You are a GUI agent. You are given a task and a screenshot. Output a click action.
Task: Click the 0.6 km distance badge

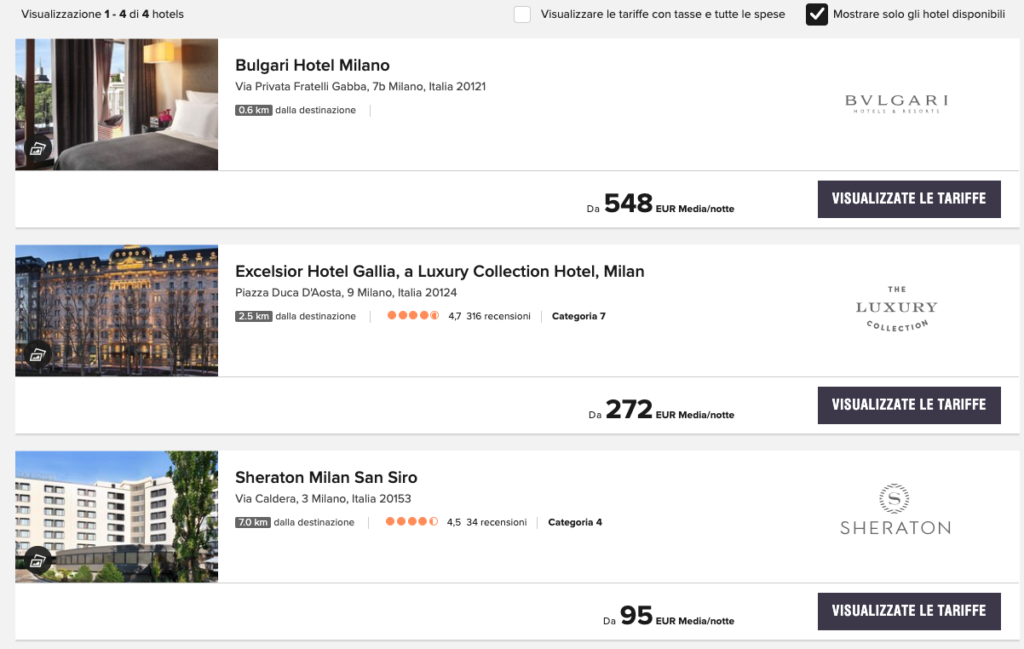[x=253, y=110]
